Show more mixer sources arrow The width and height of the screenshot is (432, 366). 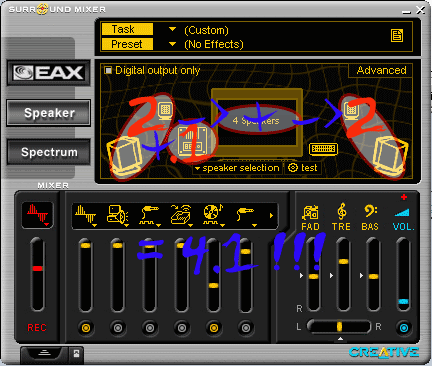point(271,216)
